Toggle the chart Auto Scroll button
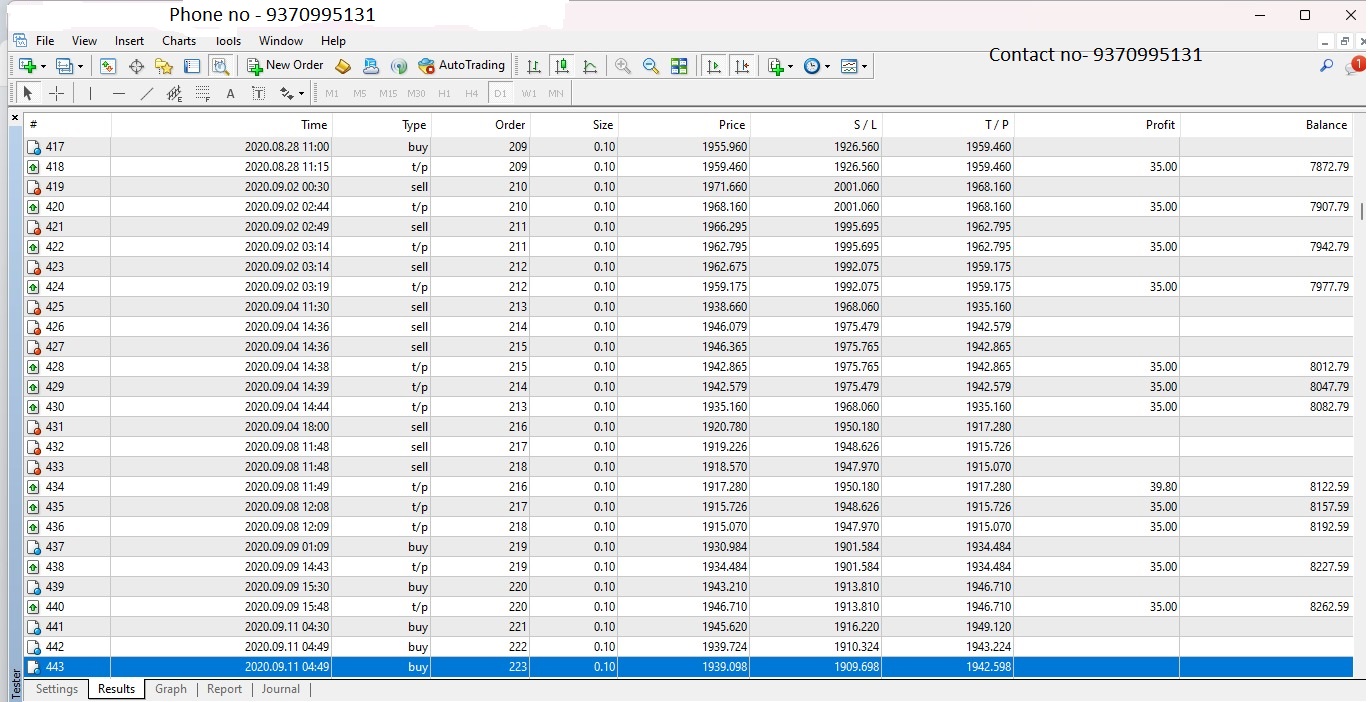 click(713, 66)
